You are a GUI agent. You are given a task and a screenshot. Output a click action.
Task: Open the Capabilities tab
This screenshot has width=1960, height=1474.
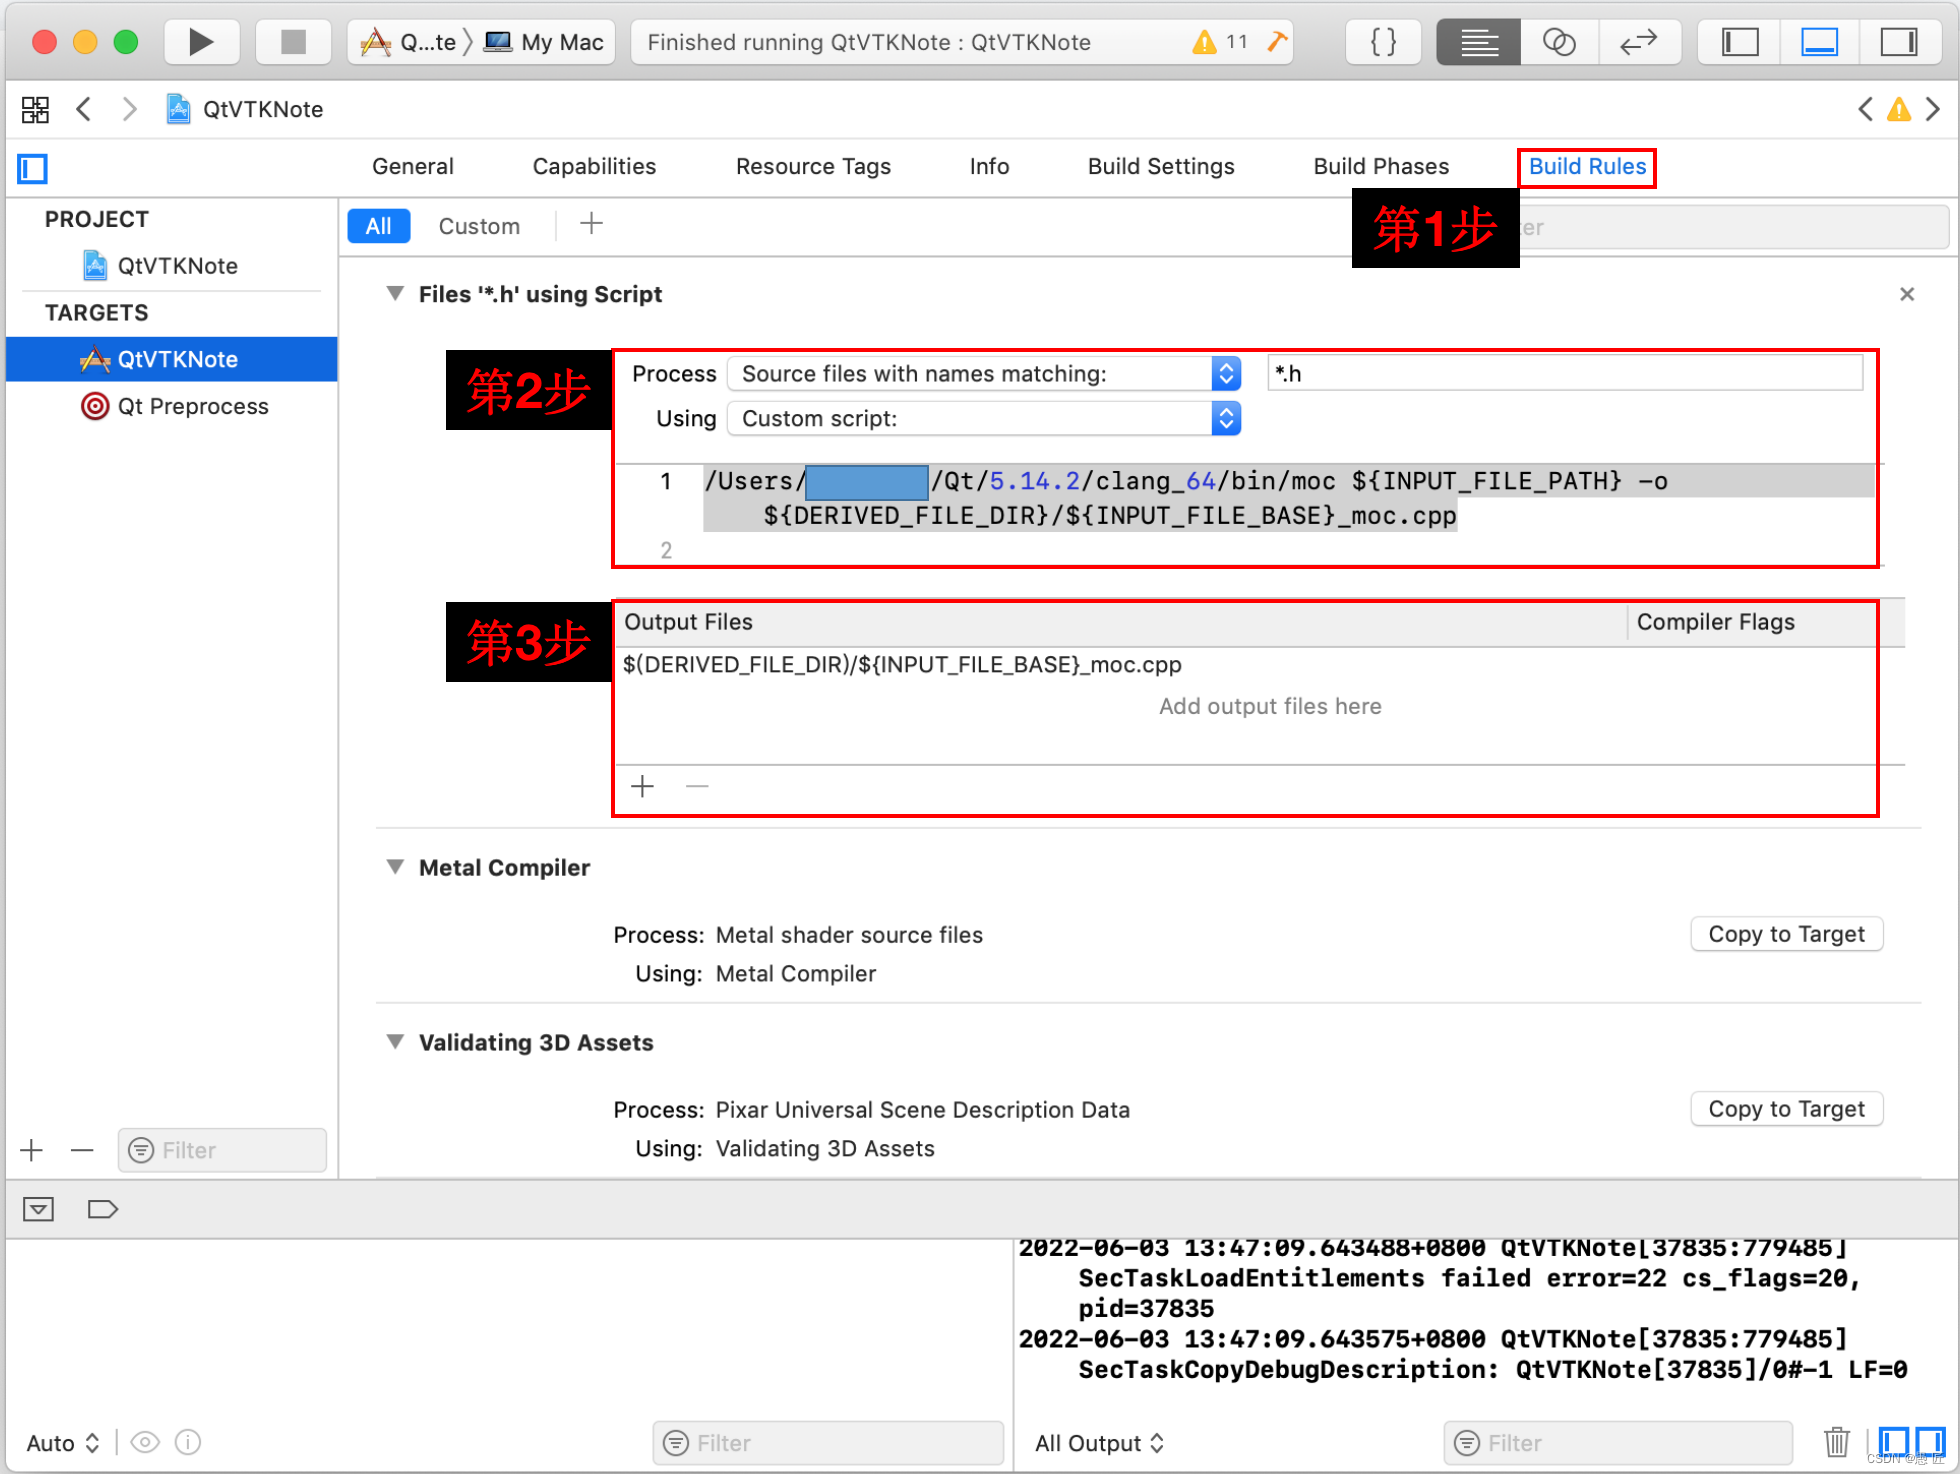(x=594, y=166)
